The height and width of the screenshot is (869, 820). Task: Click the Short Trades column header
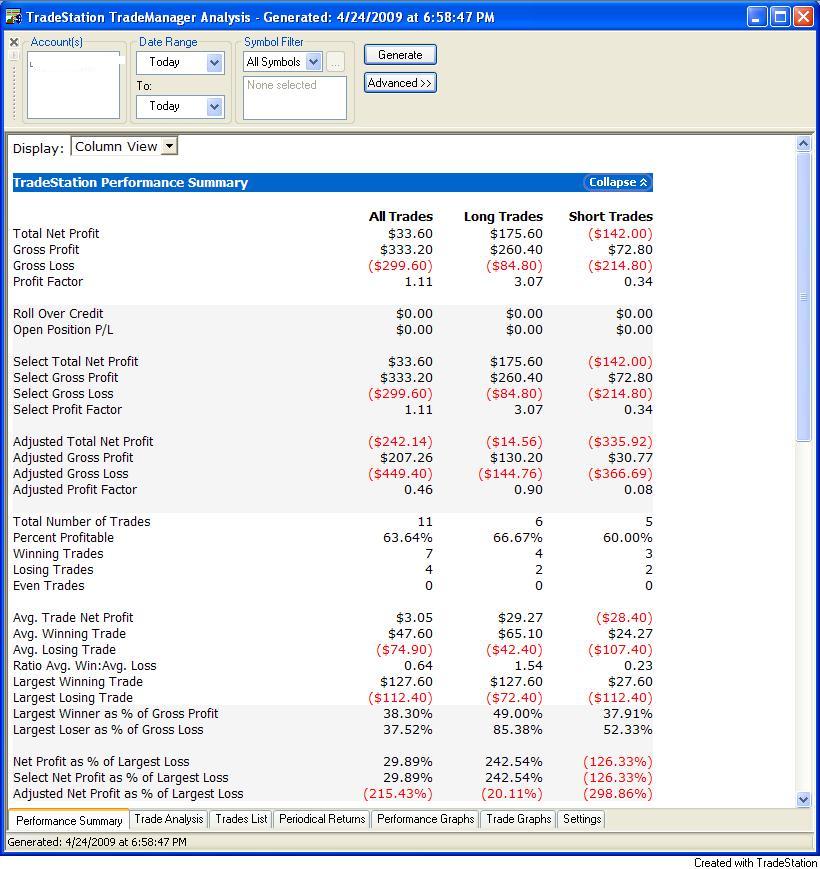point(611,217)
